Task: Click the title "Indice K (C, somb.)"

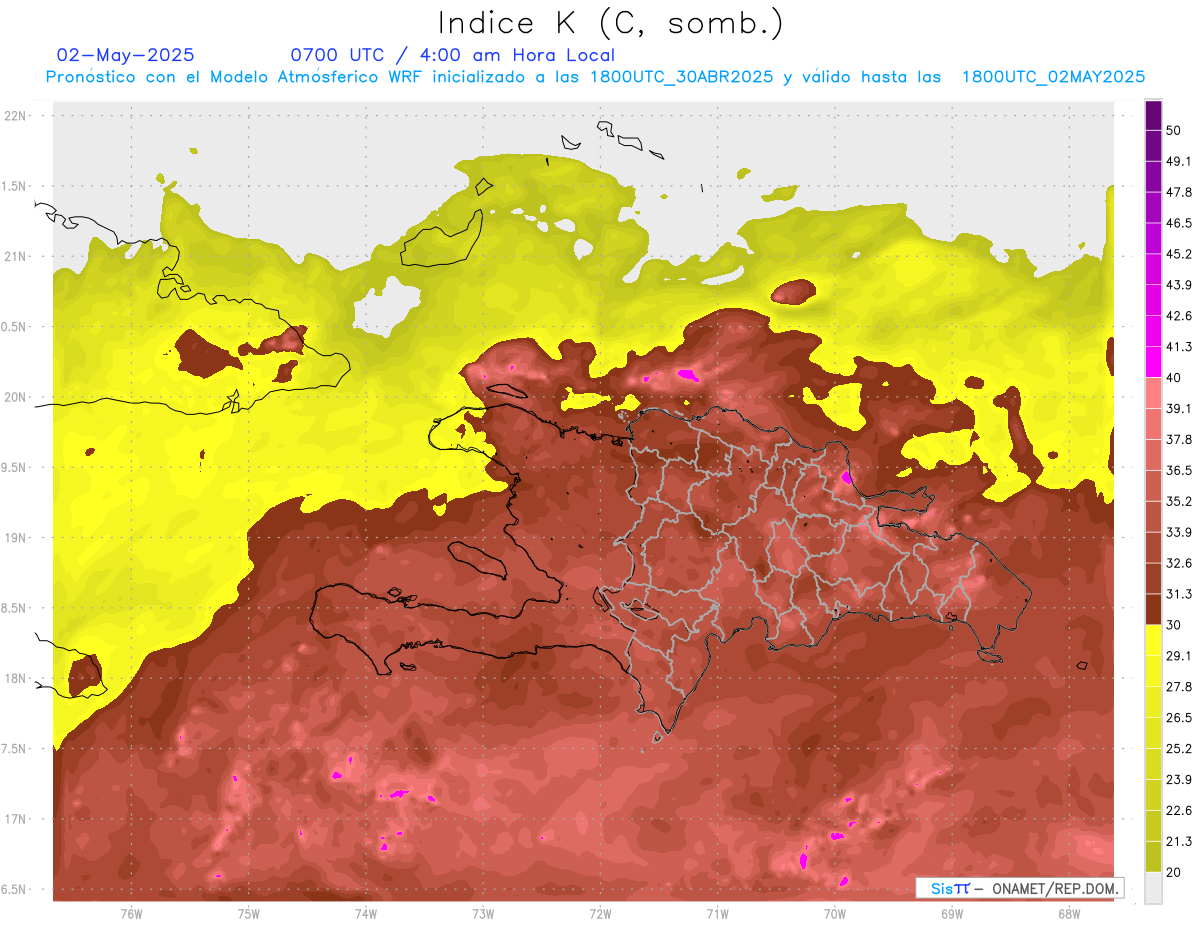Action: (x=610, y=23)
